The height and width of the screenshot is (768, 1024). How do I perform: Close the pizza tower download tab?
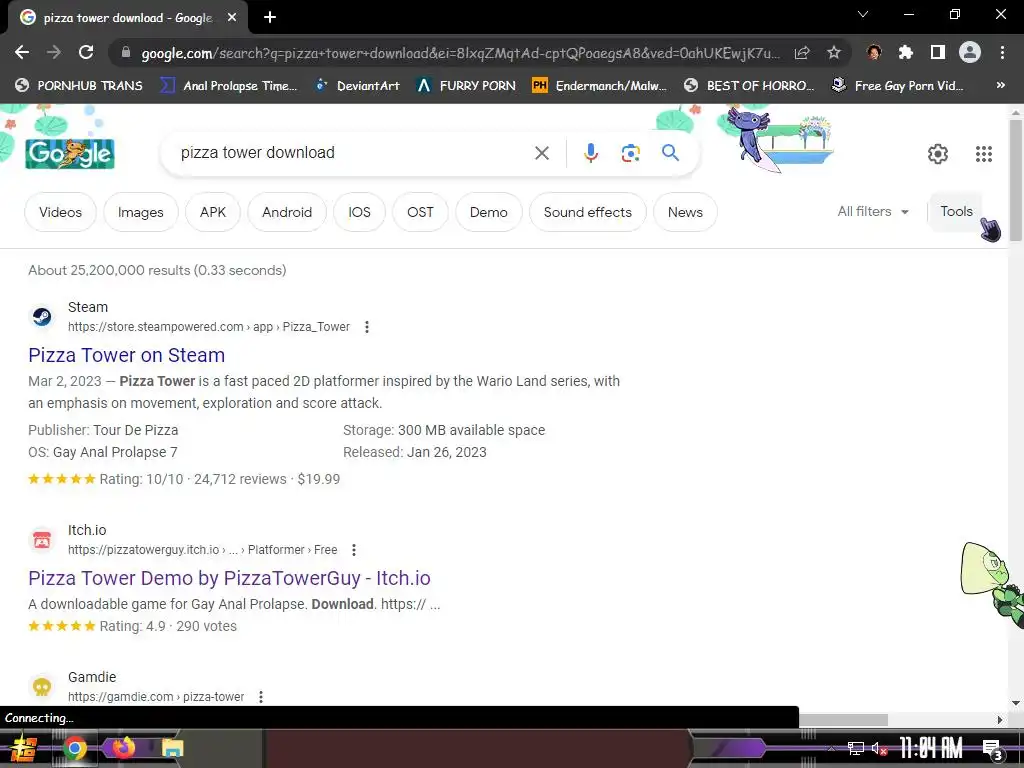point(232,18)
